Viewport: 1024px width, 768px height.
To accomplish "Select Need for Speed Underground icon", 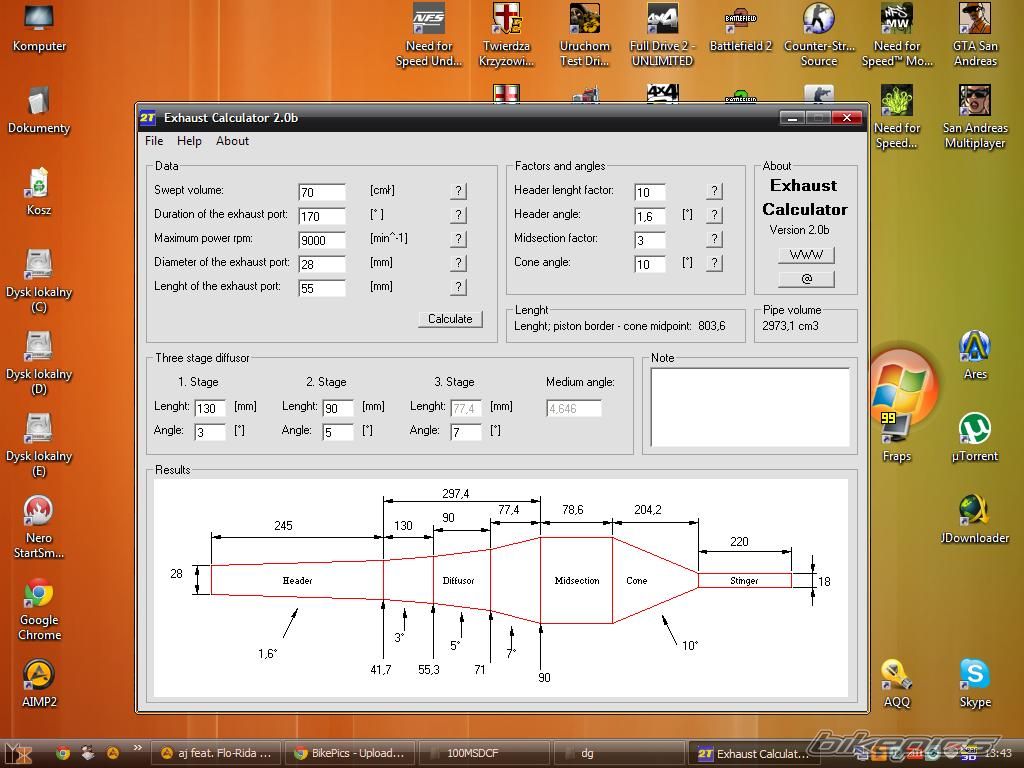I will (x=428, y=35).
